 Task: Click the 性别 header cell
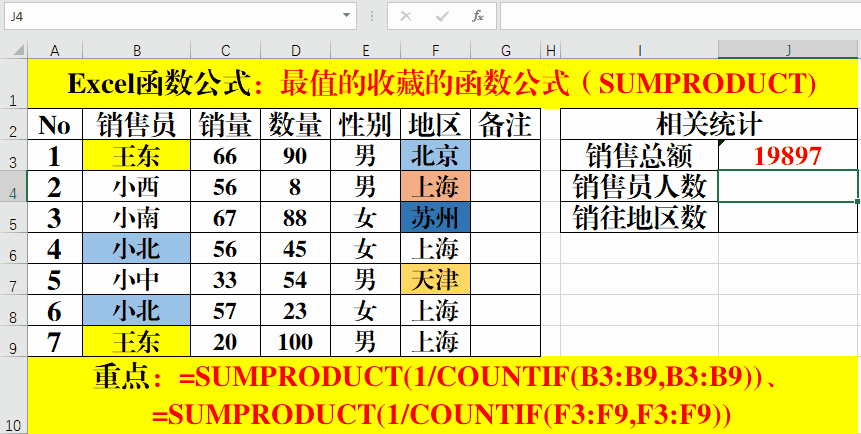coord(366,124)
